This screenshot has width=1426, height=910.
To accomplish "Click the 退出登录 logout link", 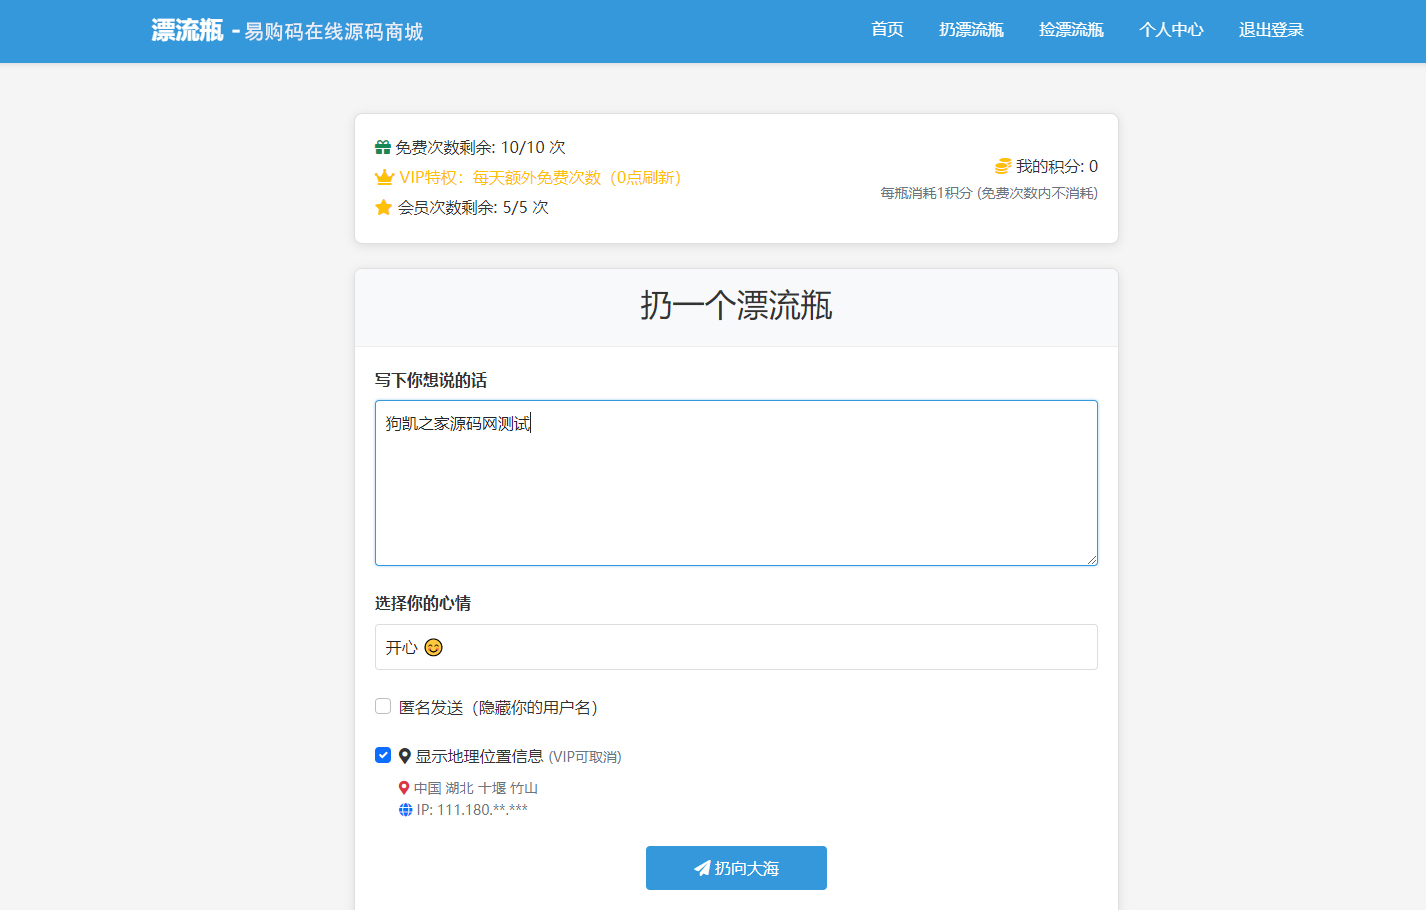I will coord(1271,30).
